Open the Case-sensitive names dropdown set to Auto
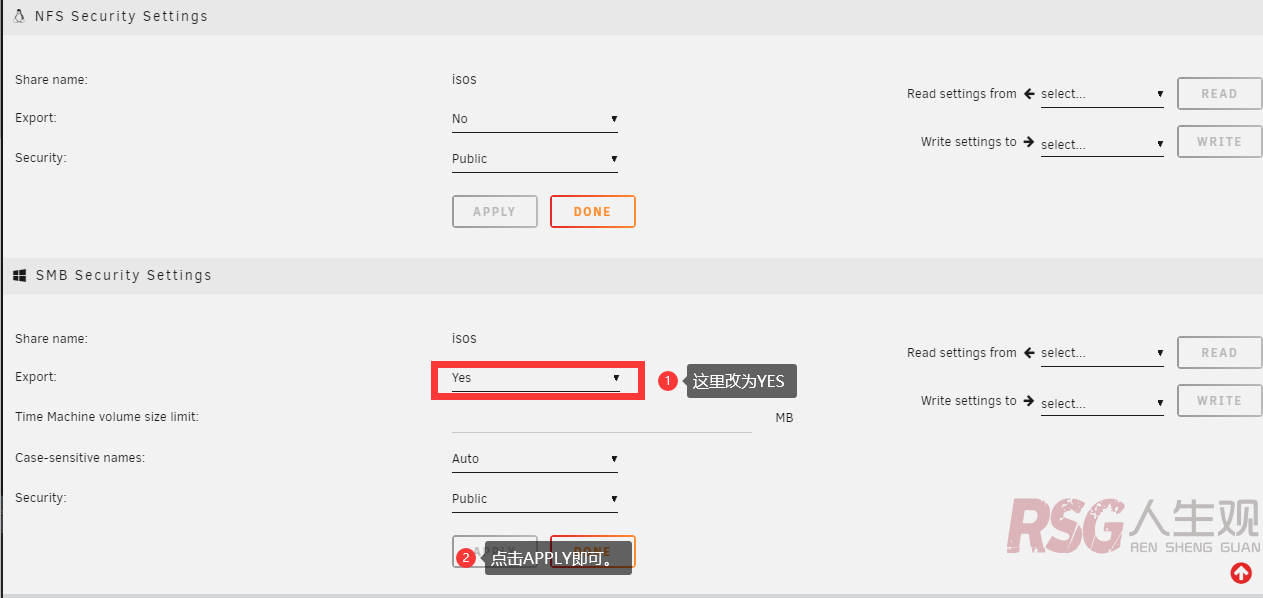This screenshot has height=598, width=1263. (534, 459)
